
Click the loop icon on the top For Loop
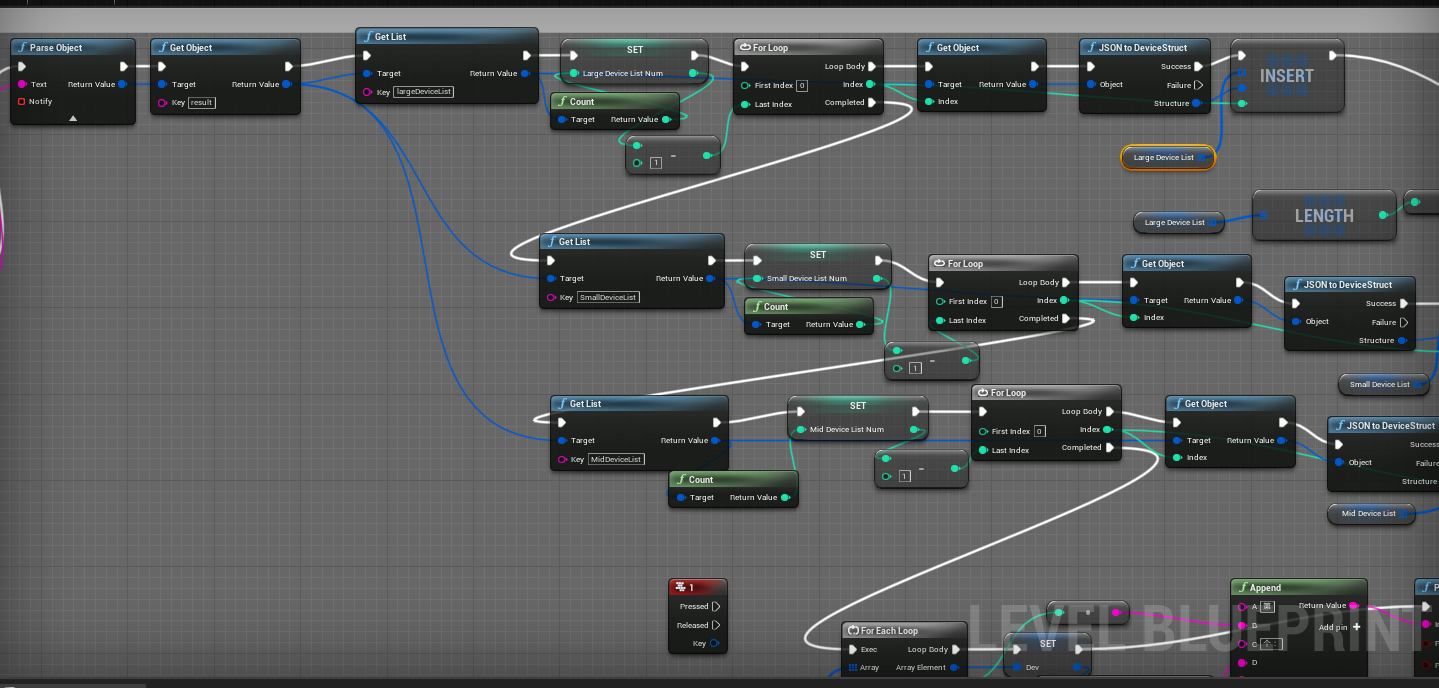746,47
